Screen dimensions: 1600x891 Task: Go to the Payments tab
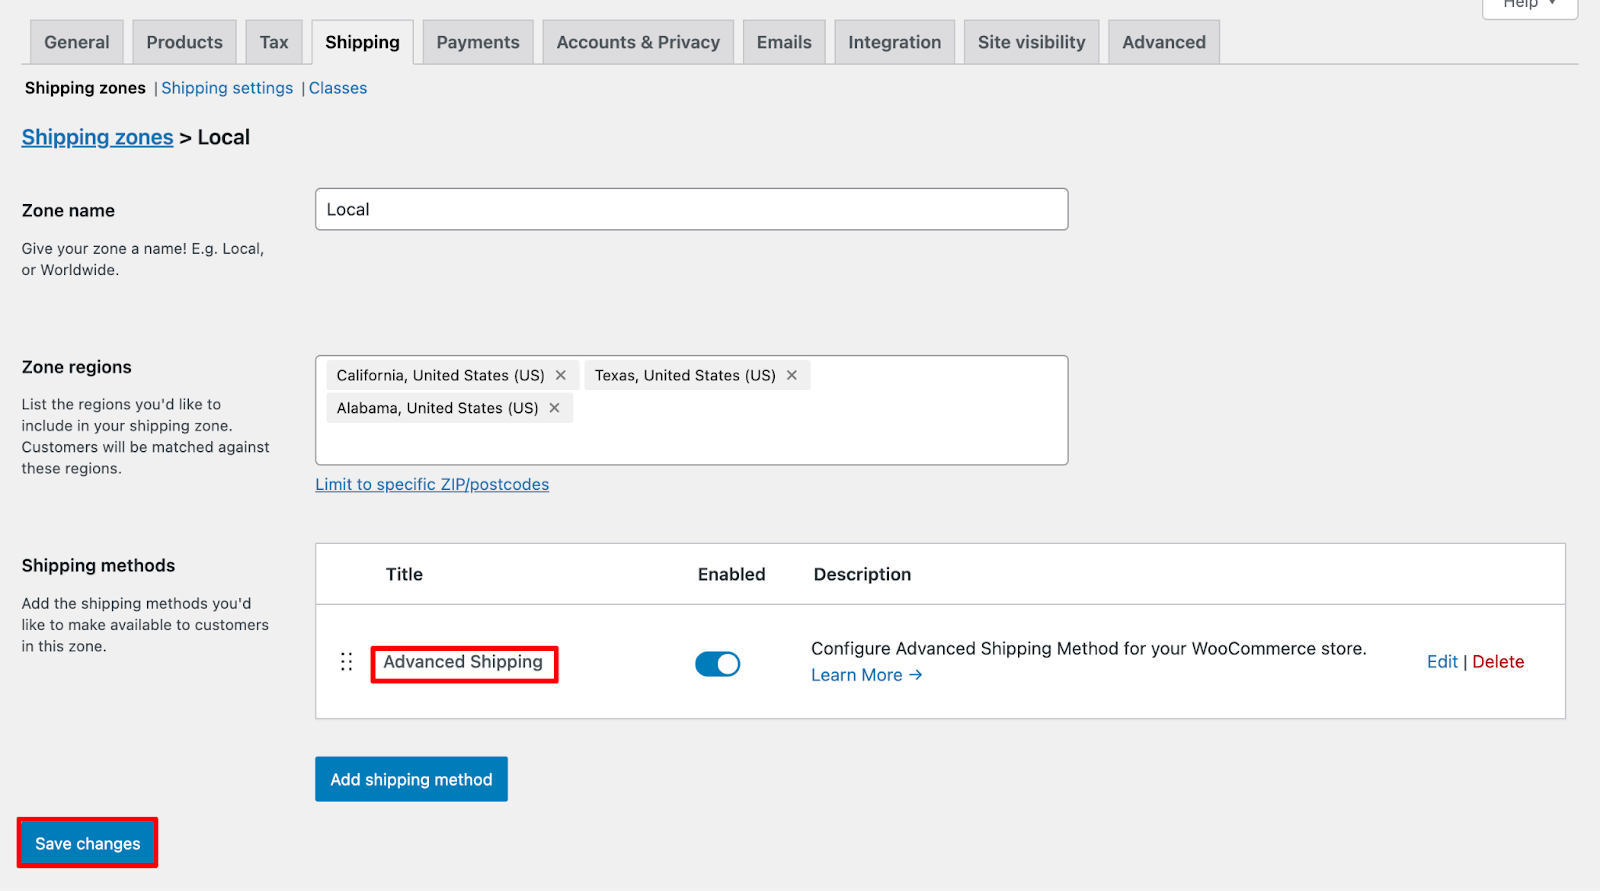coord(478,42)
